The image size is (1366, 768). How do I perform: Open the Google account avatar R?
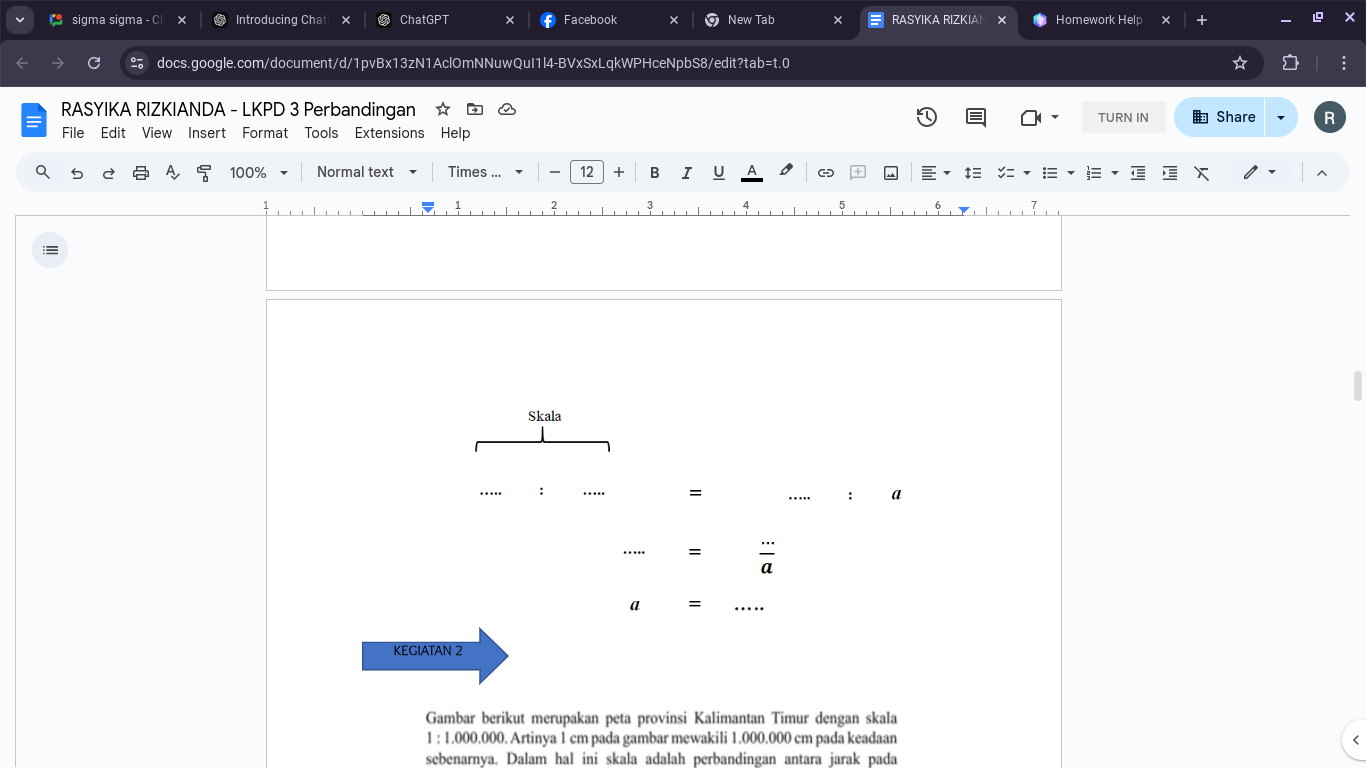coord(1329,117)
